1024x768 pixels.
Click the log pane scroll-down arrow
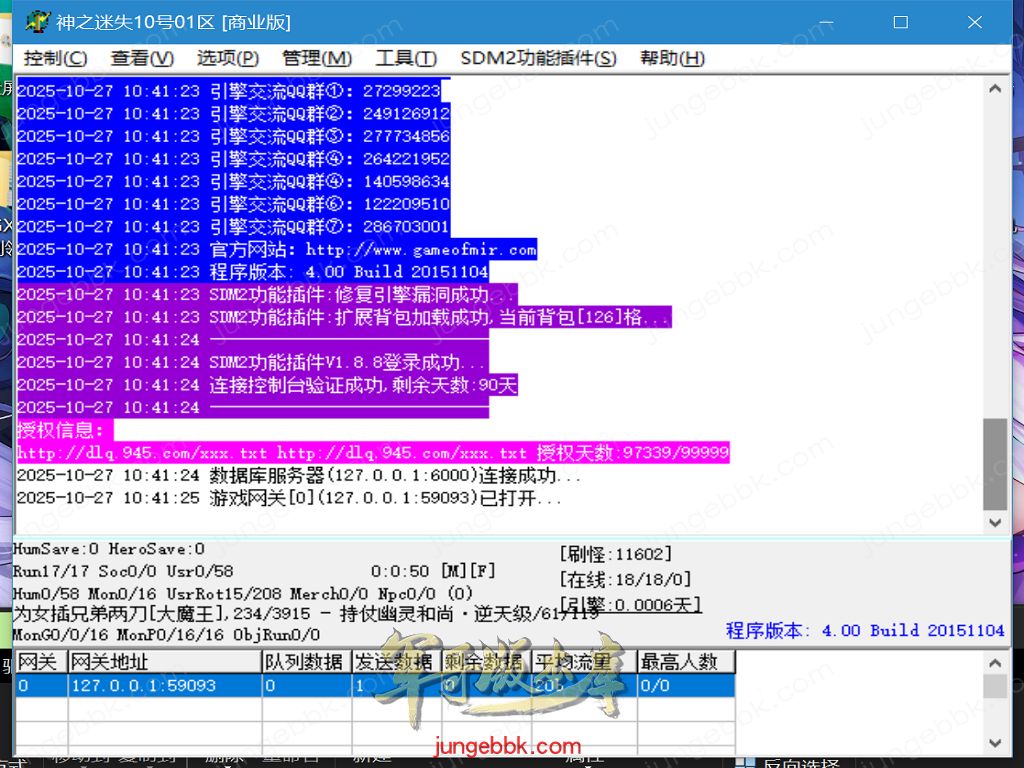coord(995,523)
